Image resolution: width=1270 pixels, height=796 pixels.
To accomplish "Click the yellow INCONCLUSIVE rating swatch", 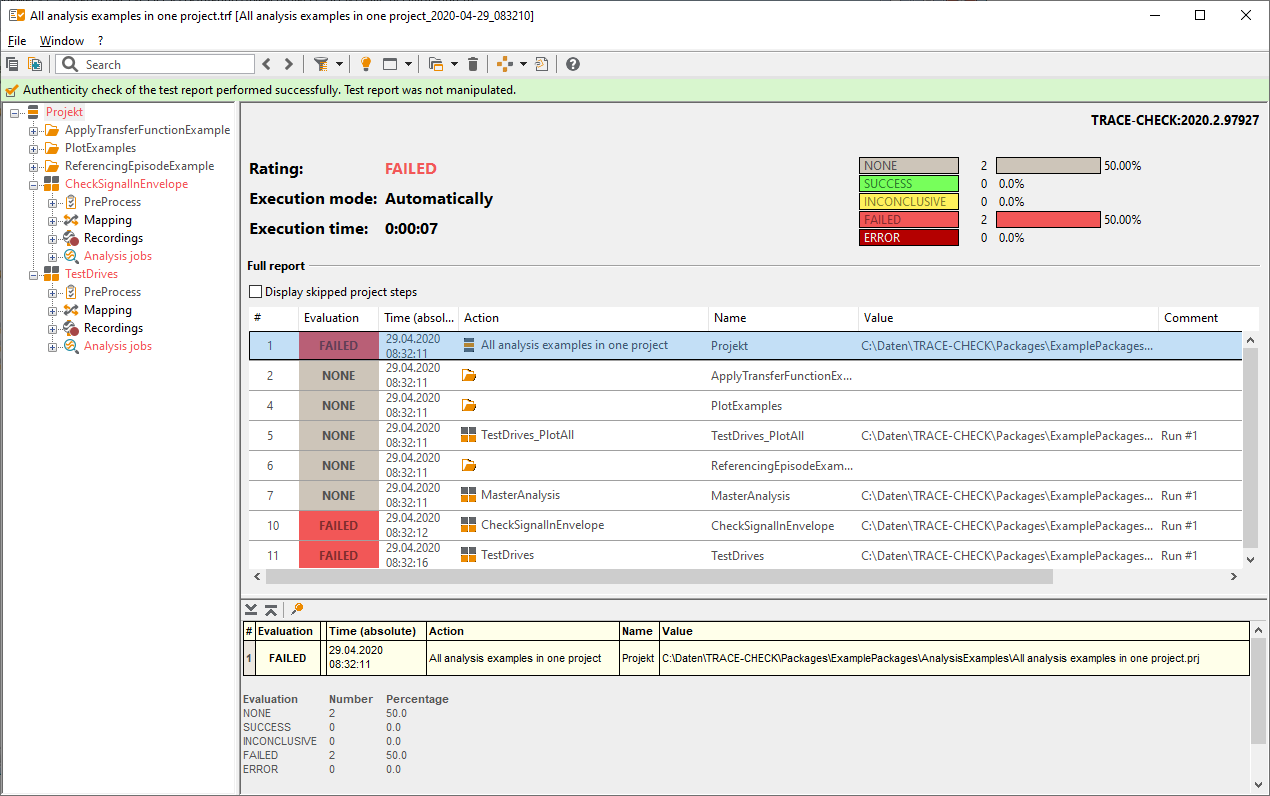I will pyautogui.click(x=908, y=202).
